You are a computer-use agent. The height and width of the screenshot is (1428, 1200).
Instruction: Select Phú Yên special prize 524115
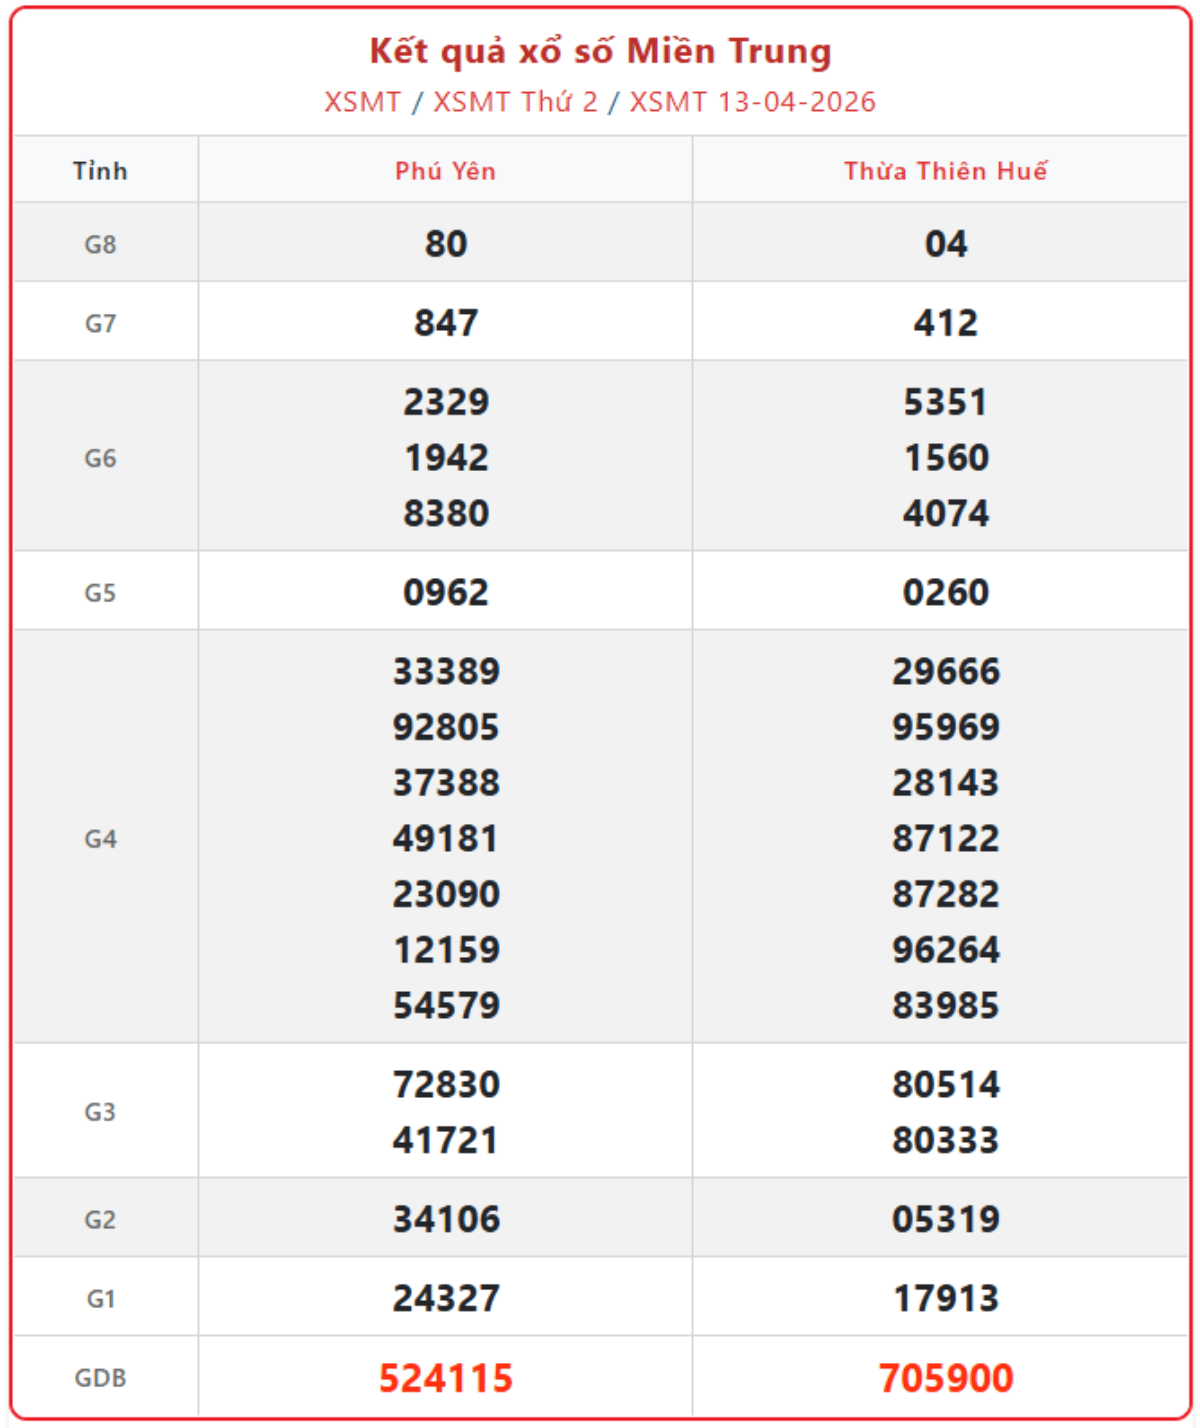coord(445,1378)
